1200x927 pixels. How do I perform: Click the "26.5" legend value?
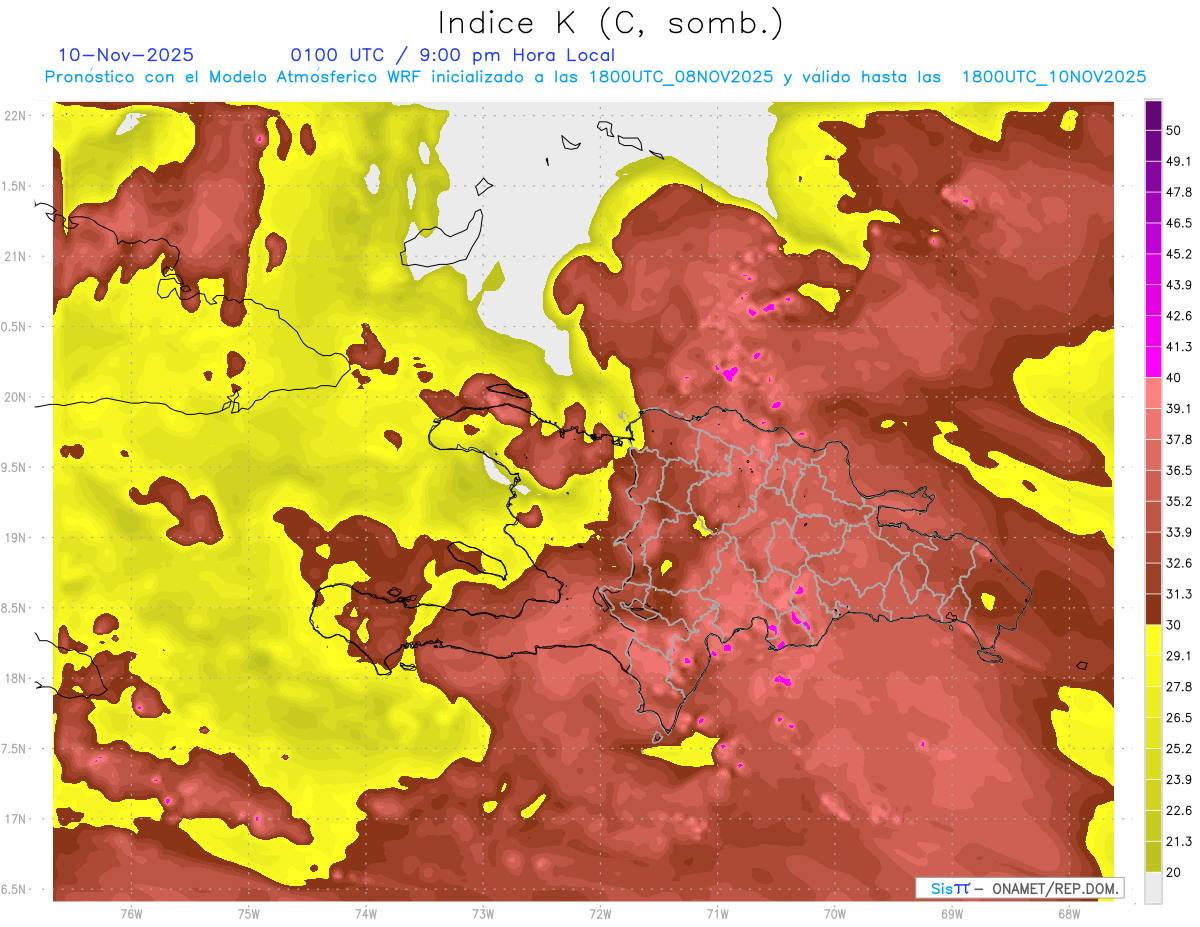[x=1179, y=717]
